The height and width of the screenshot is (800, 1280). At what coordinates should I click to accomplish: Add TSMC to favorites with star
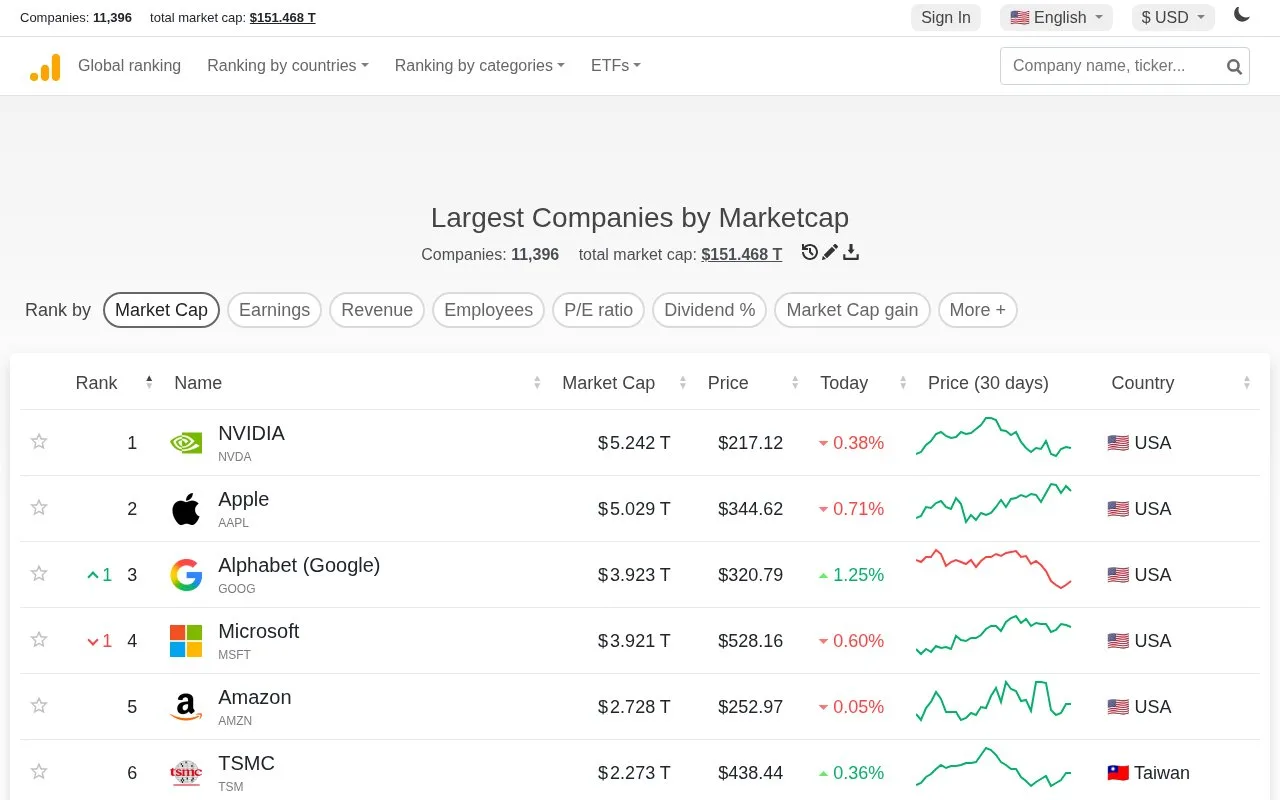tap(39, 771)
